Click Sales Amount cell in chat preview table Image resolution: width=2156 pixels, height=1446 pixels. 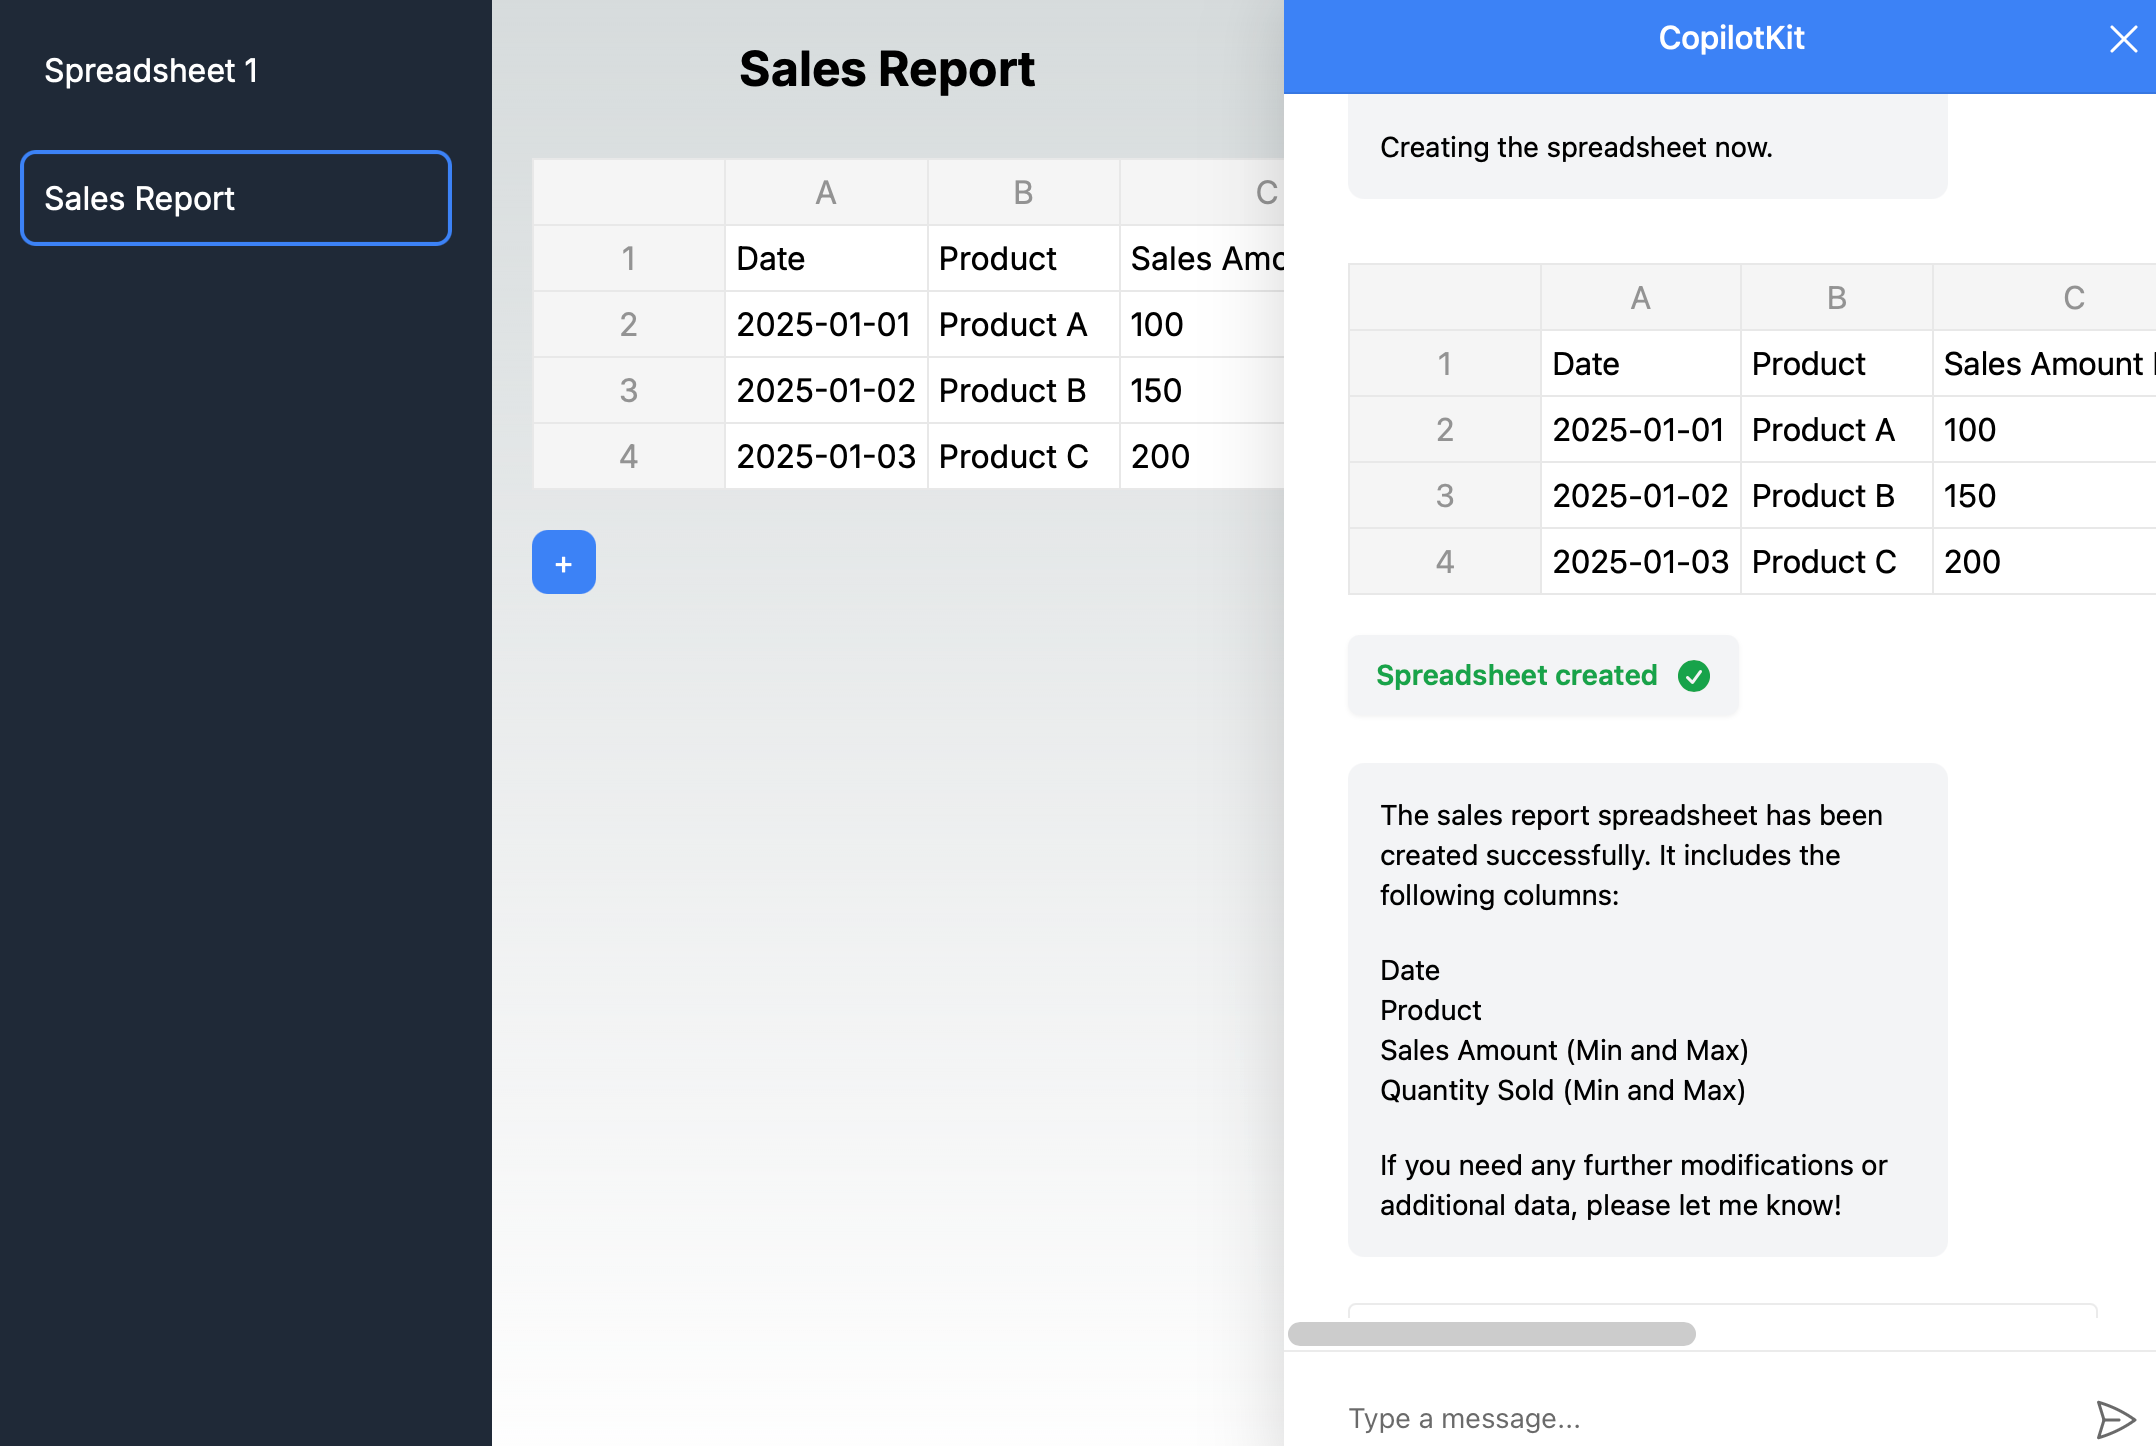[x=2044, y=363]
